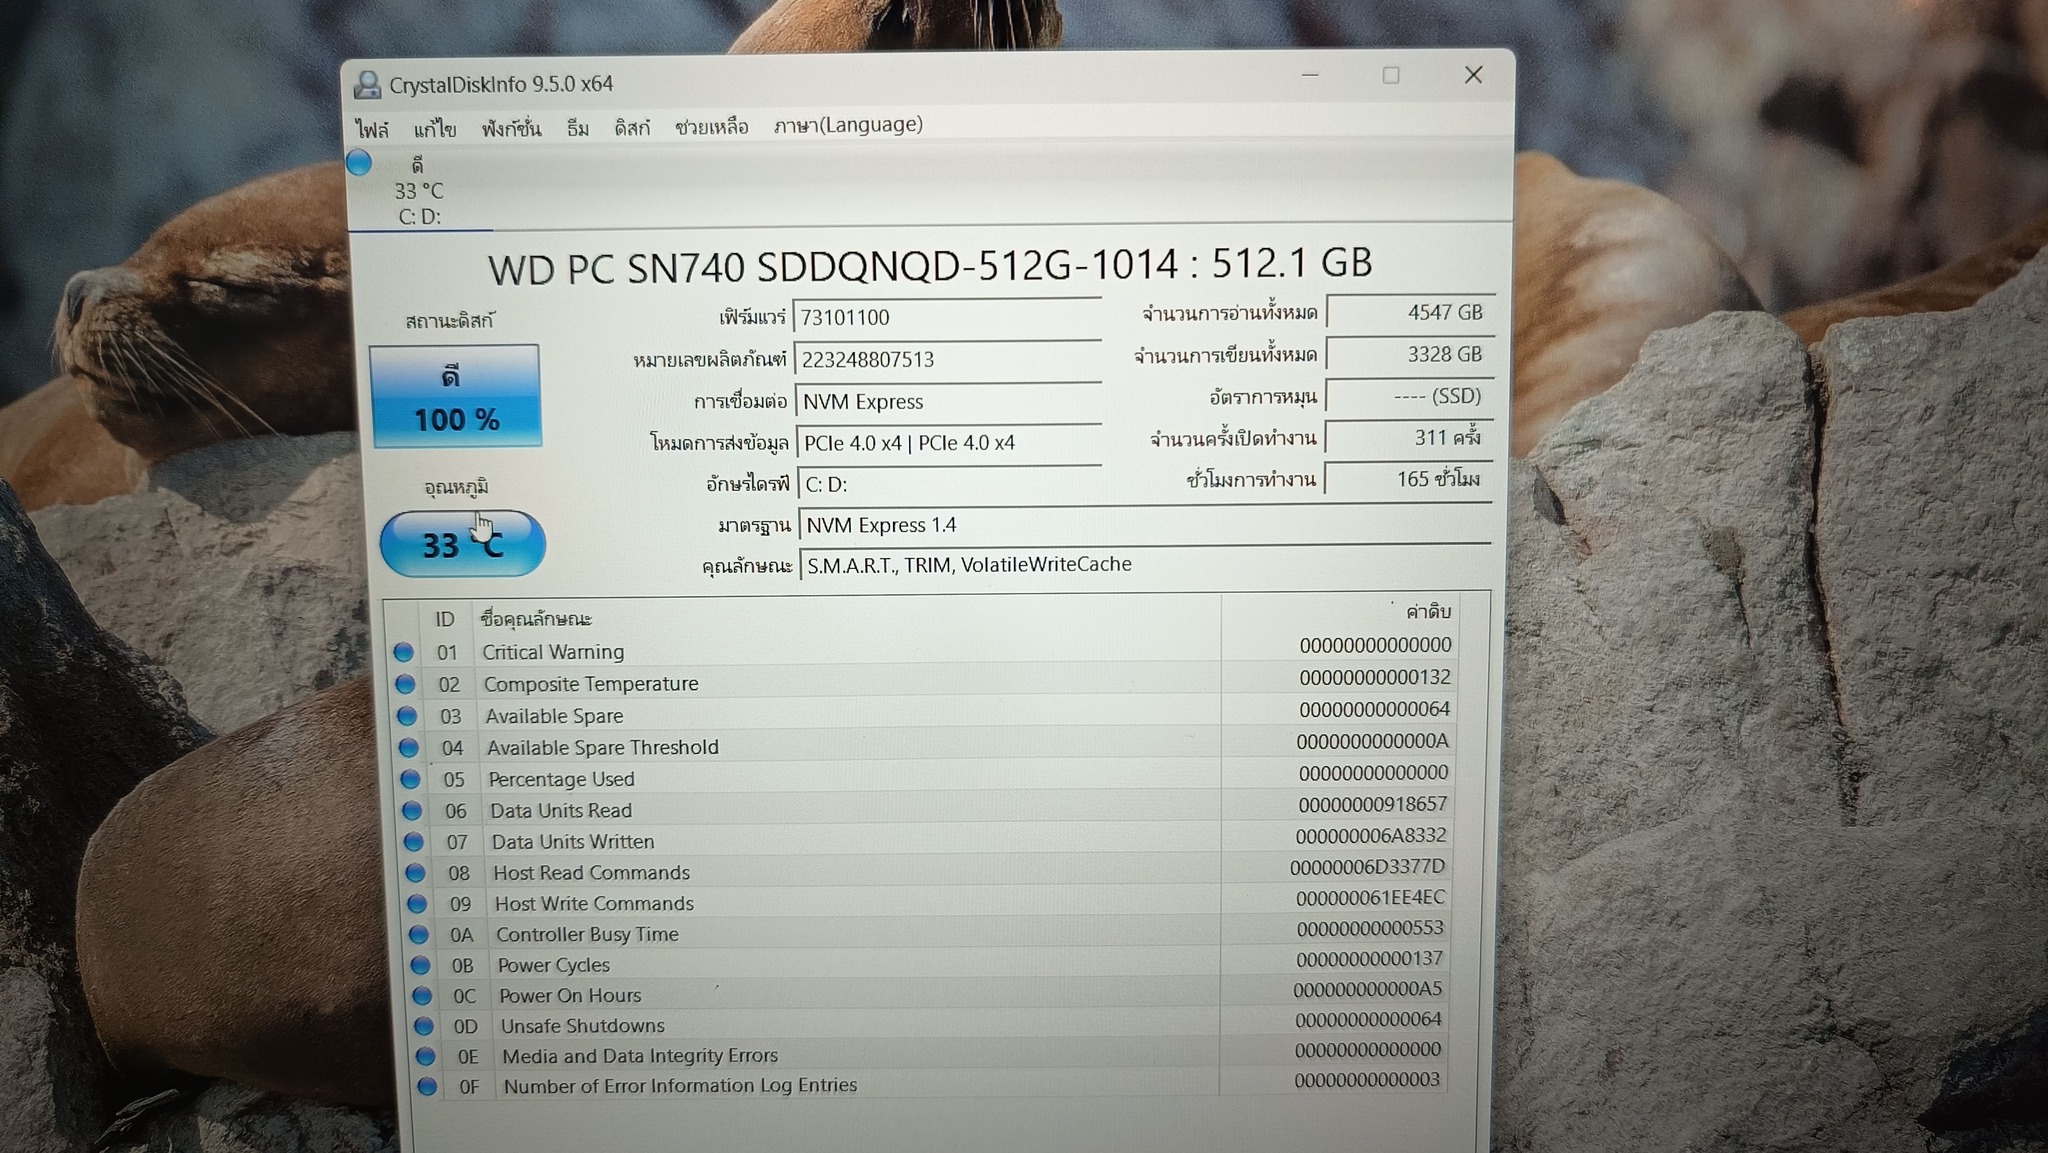Open the ไฟล์ (File) menu

[372, 130]
